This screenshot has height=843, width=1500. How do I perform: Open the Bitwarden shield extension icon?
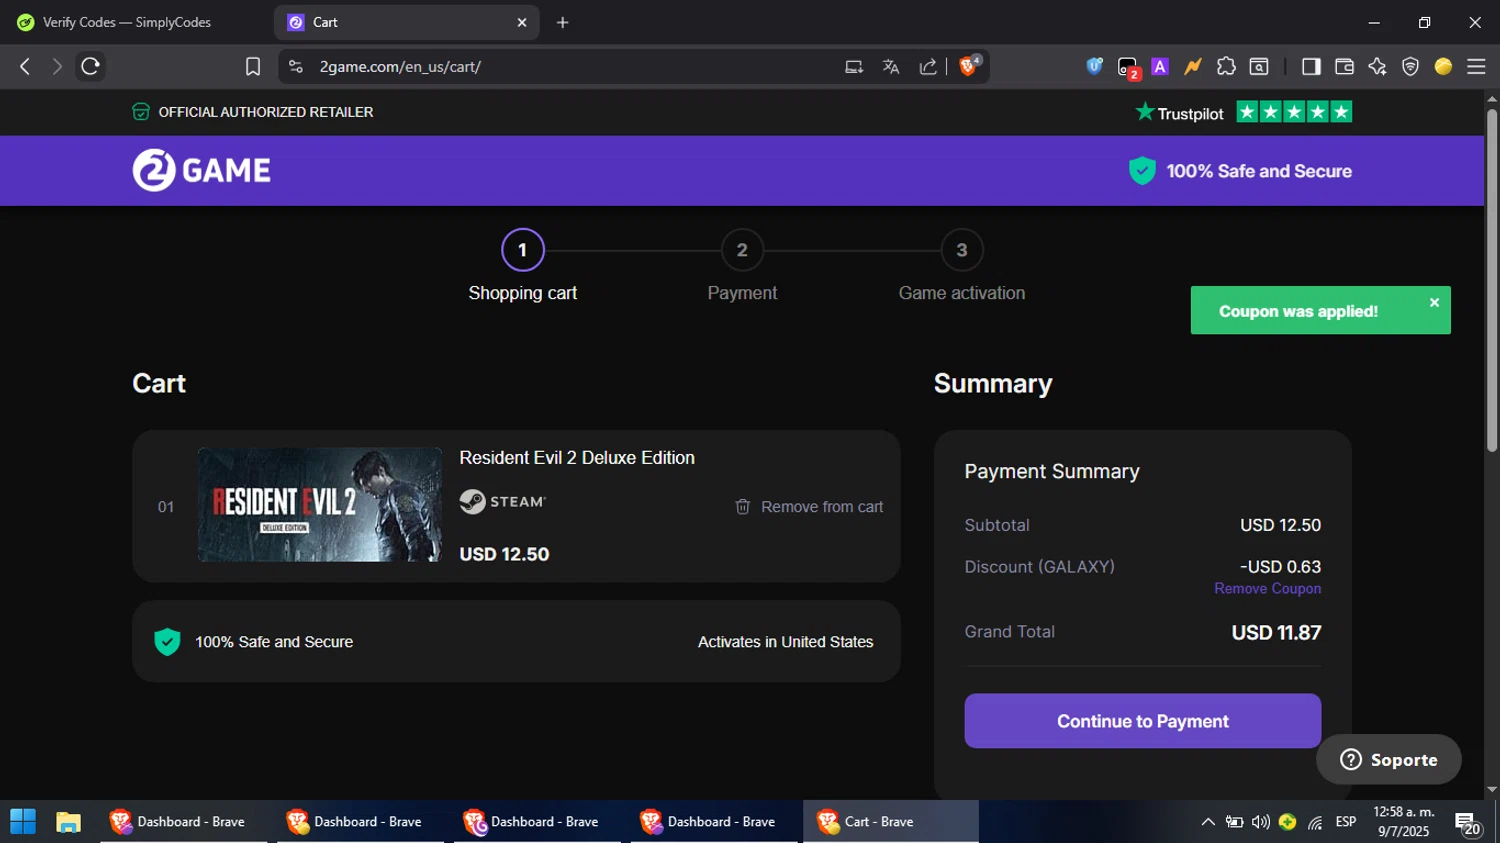(x=1095, y=66)
